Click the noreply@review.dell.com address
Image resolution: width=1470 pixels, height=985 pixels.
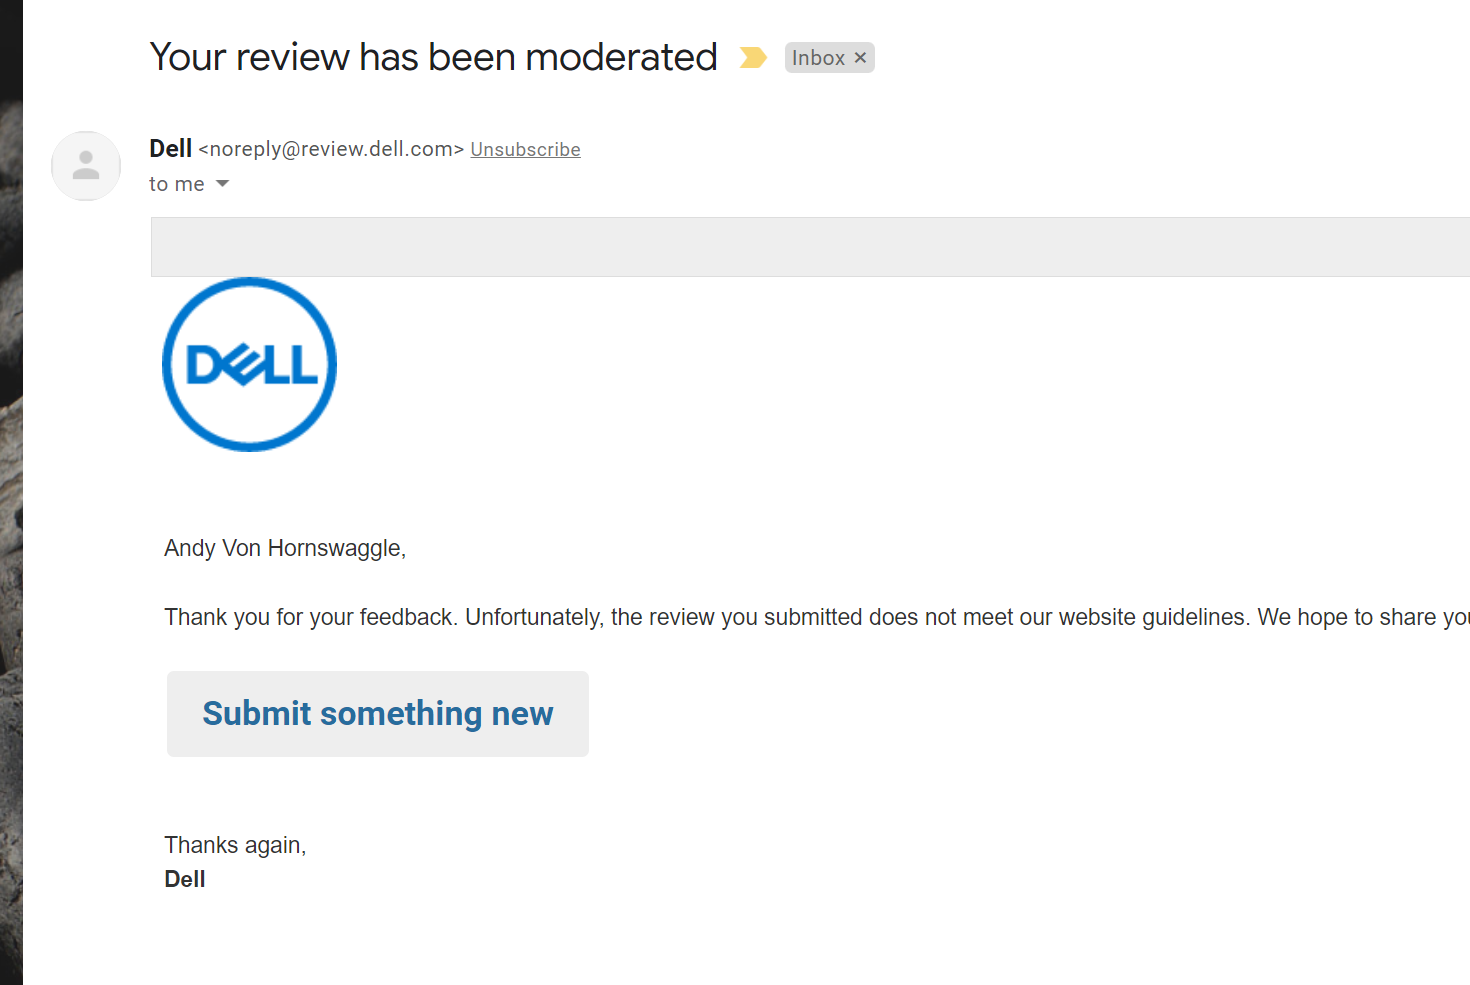click(x=331, y=150)
